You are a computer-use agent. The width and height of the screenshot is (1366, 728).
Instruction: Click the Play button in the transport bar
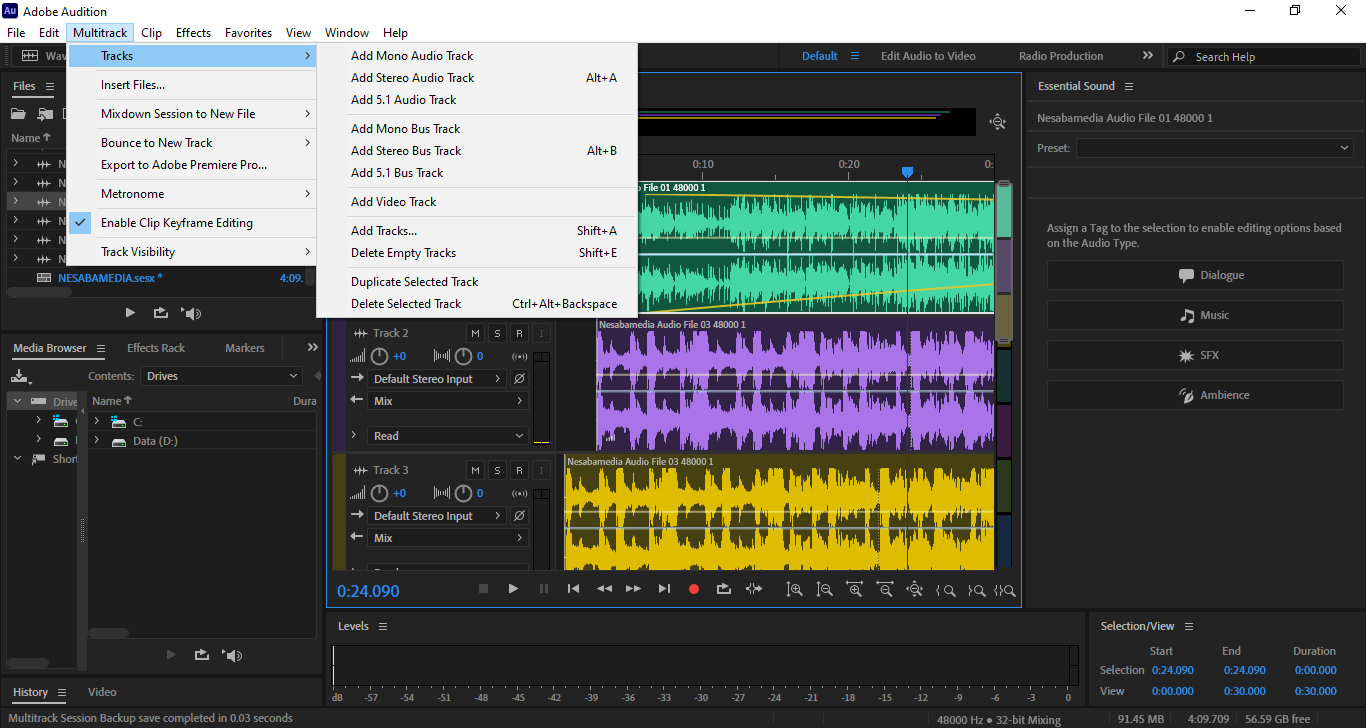point(513,589)
